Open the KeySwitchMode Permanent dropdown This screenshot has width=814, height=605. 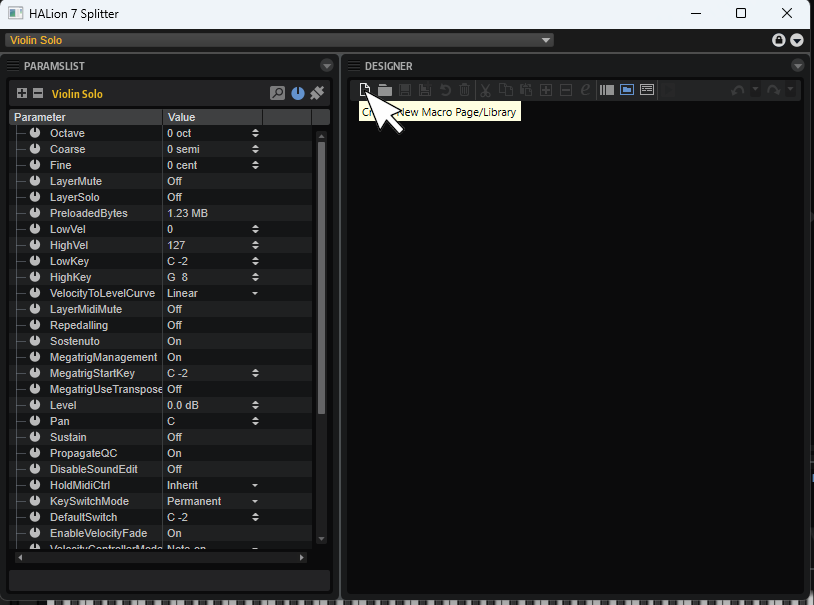point(255,502)
